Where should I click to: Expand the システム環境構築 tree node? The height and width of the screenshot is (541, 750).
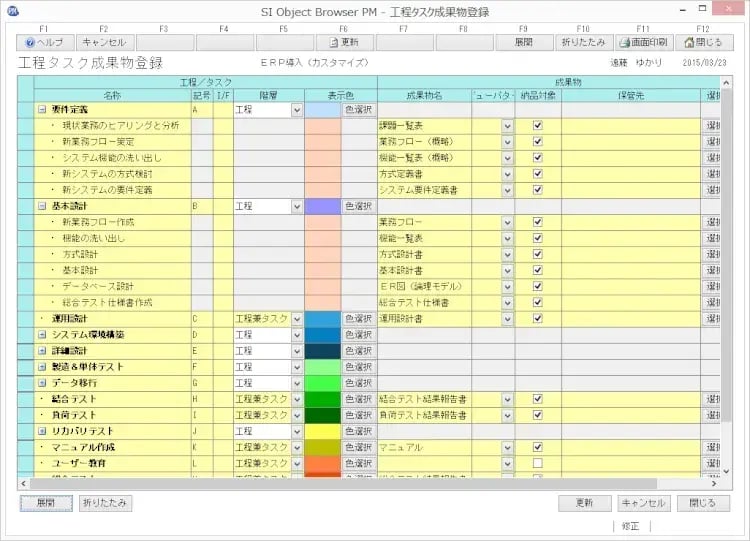pyautogui.click(x=42, y=334)
